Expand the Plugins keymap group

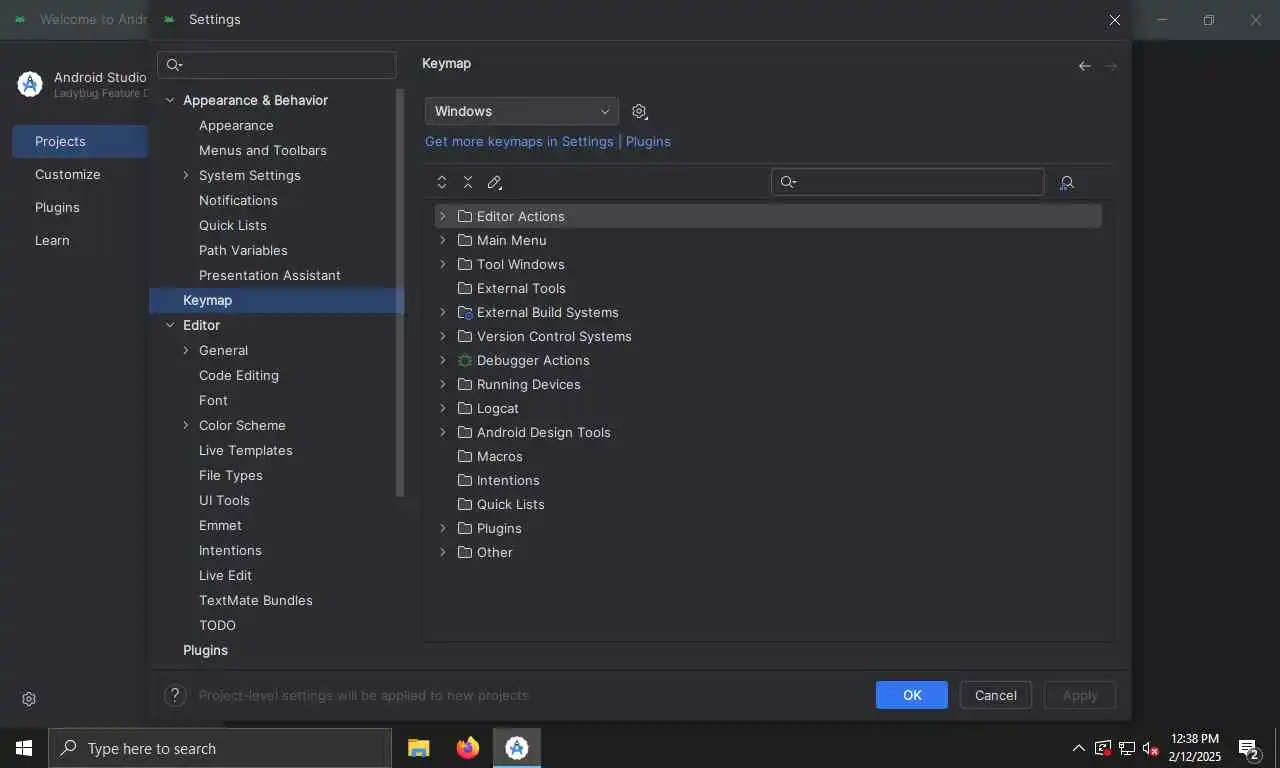443,528
